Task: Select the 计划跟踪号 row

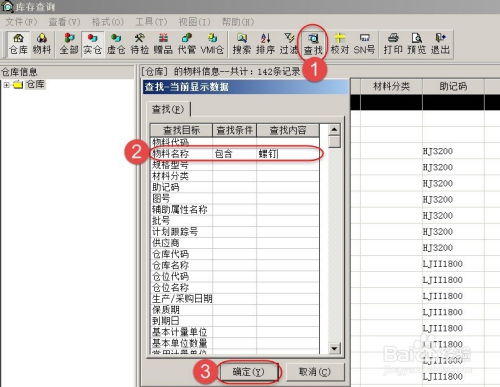Action: [x=235, y=232]
